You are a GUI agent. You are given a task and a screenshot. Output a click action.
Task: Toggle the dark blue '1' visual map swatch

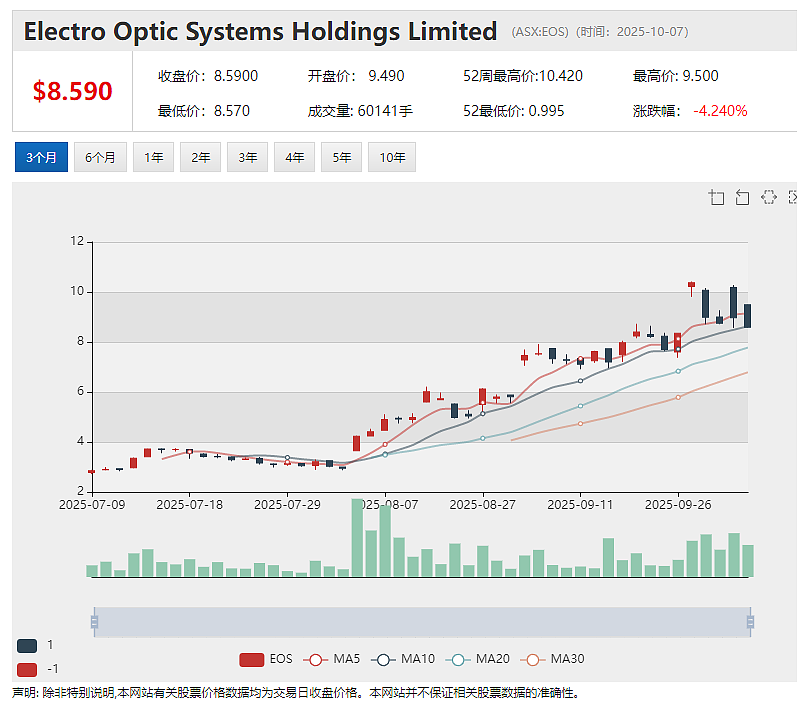27,646
